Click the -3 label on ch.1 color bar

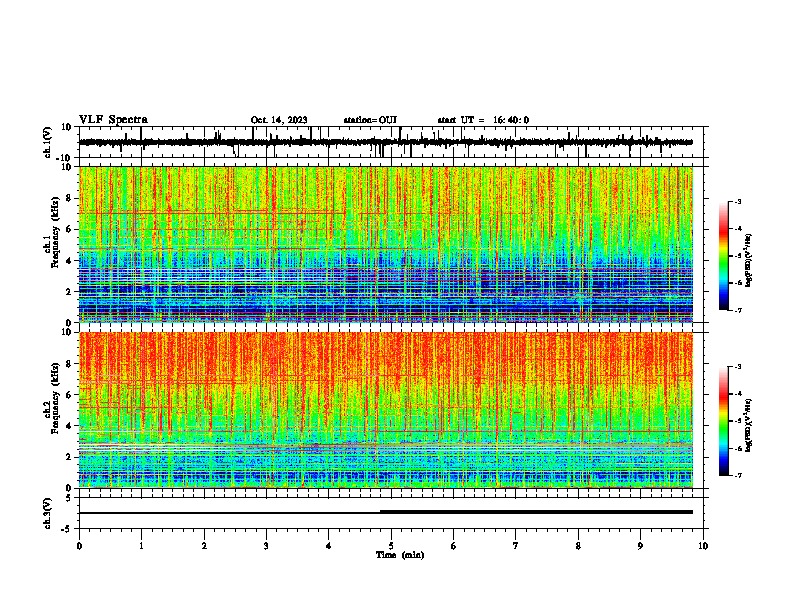[x=737, y=201]
